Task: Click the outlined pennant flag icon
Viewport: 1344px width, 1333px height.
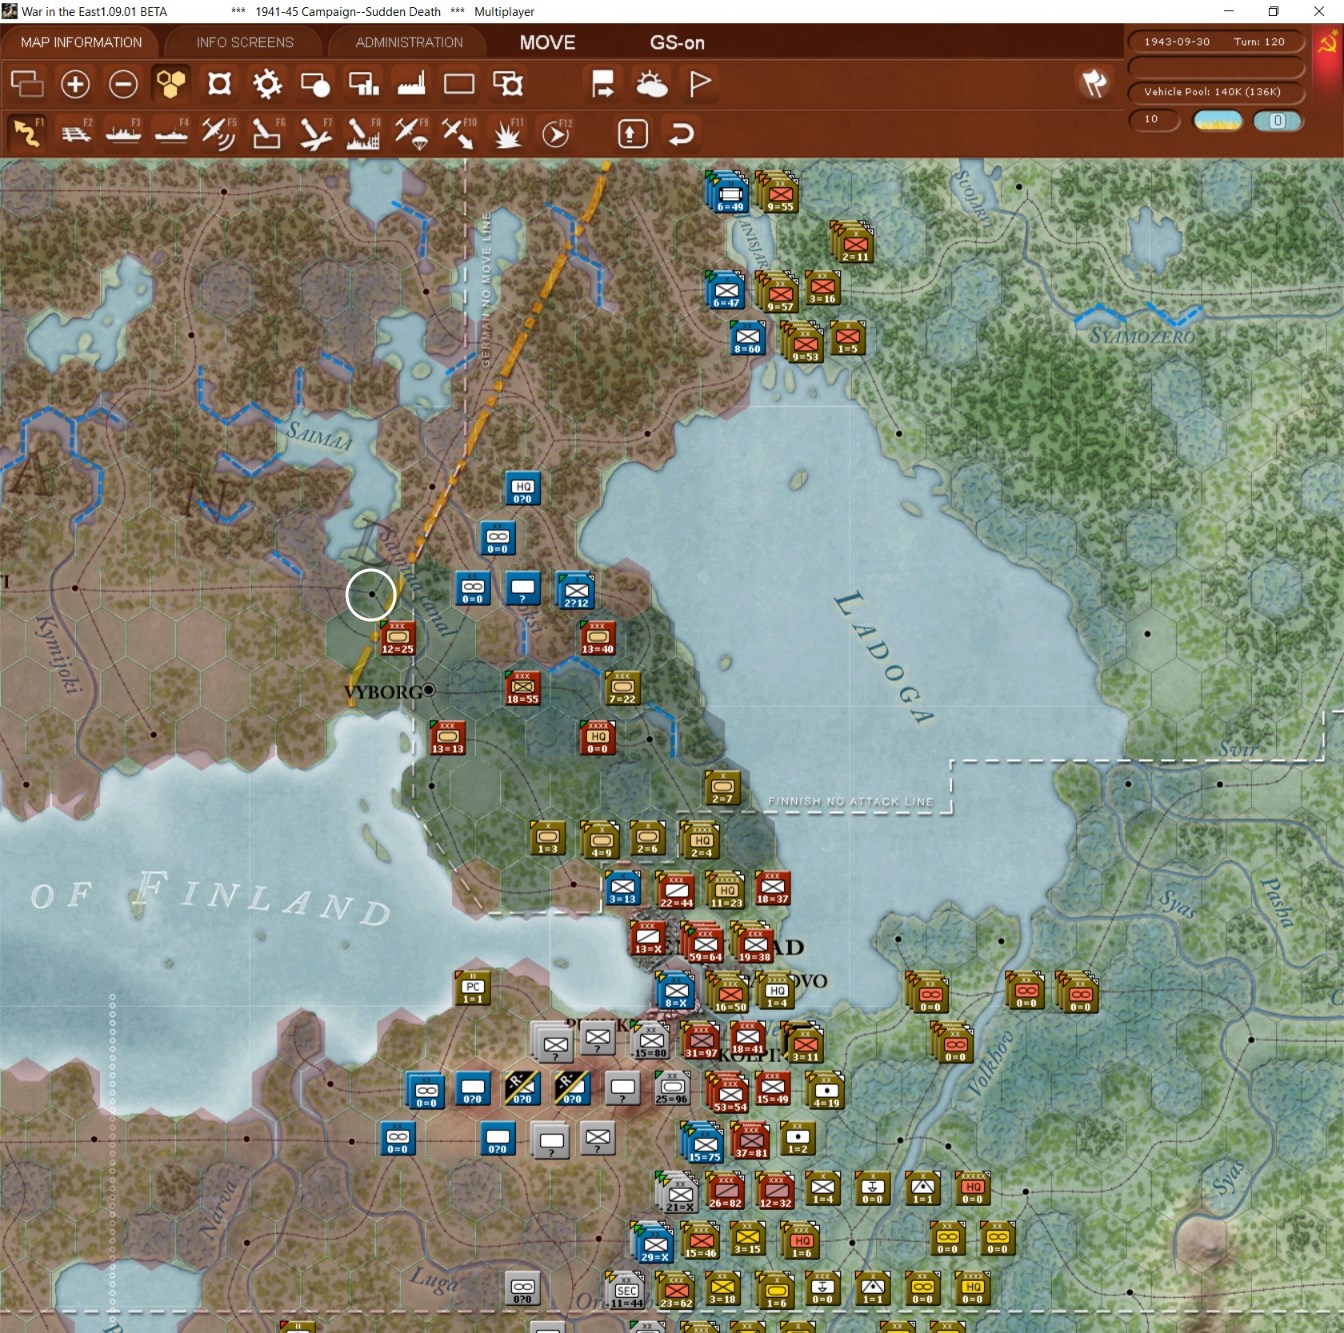Action: click(700, 84)
